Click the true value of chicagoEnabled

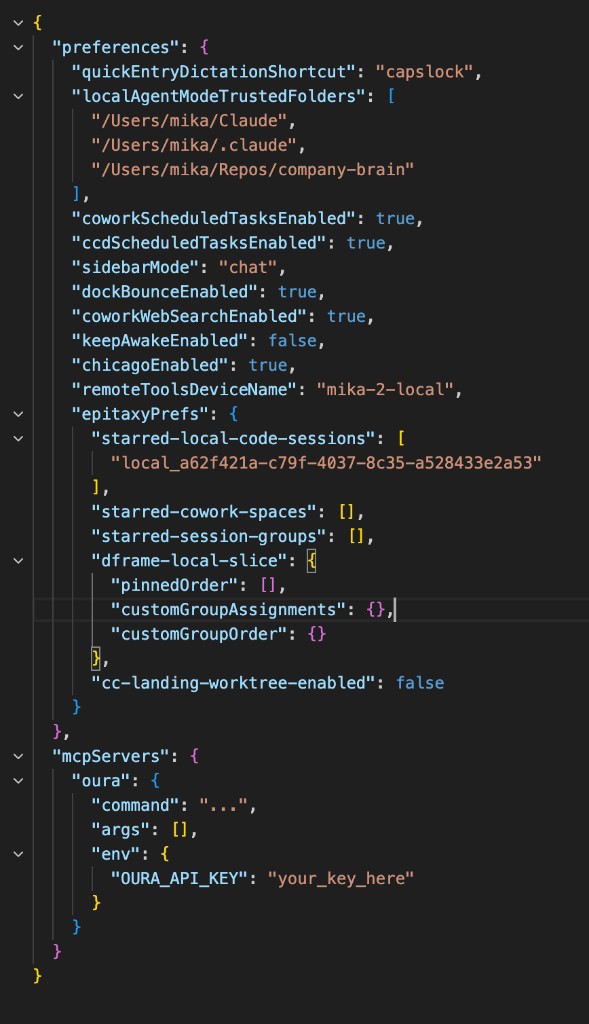[x=268, y=365]
